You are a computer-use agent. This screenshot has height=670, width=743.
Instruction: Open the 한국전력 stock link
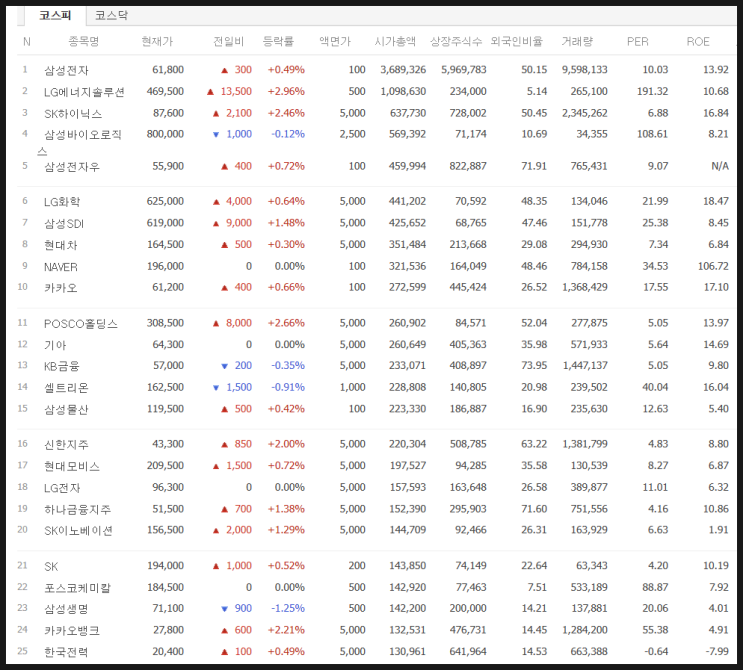tap(66, 652)
